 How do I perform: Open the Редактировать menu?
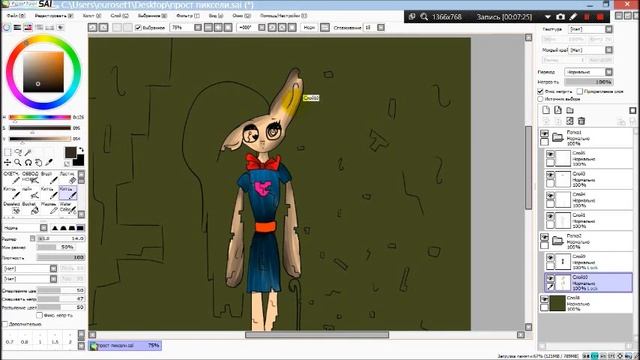[54, 16]
